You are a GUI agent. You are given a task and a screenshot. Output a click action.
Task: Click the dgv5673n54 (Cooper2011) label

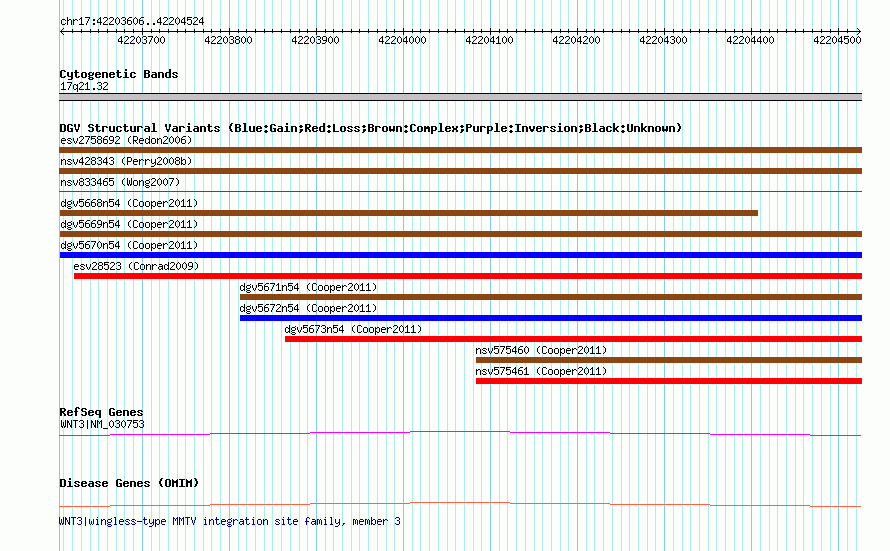pos(353,329)
